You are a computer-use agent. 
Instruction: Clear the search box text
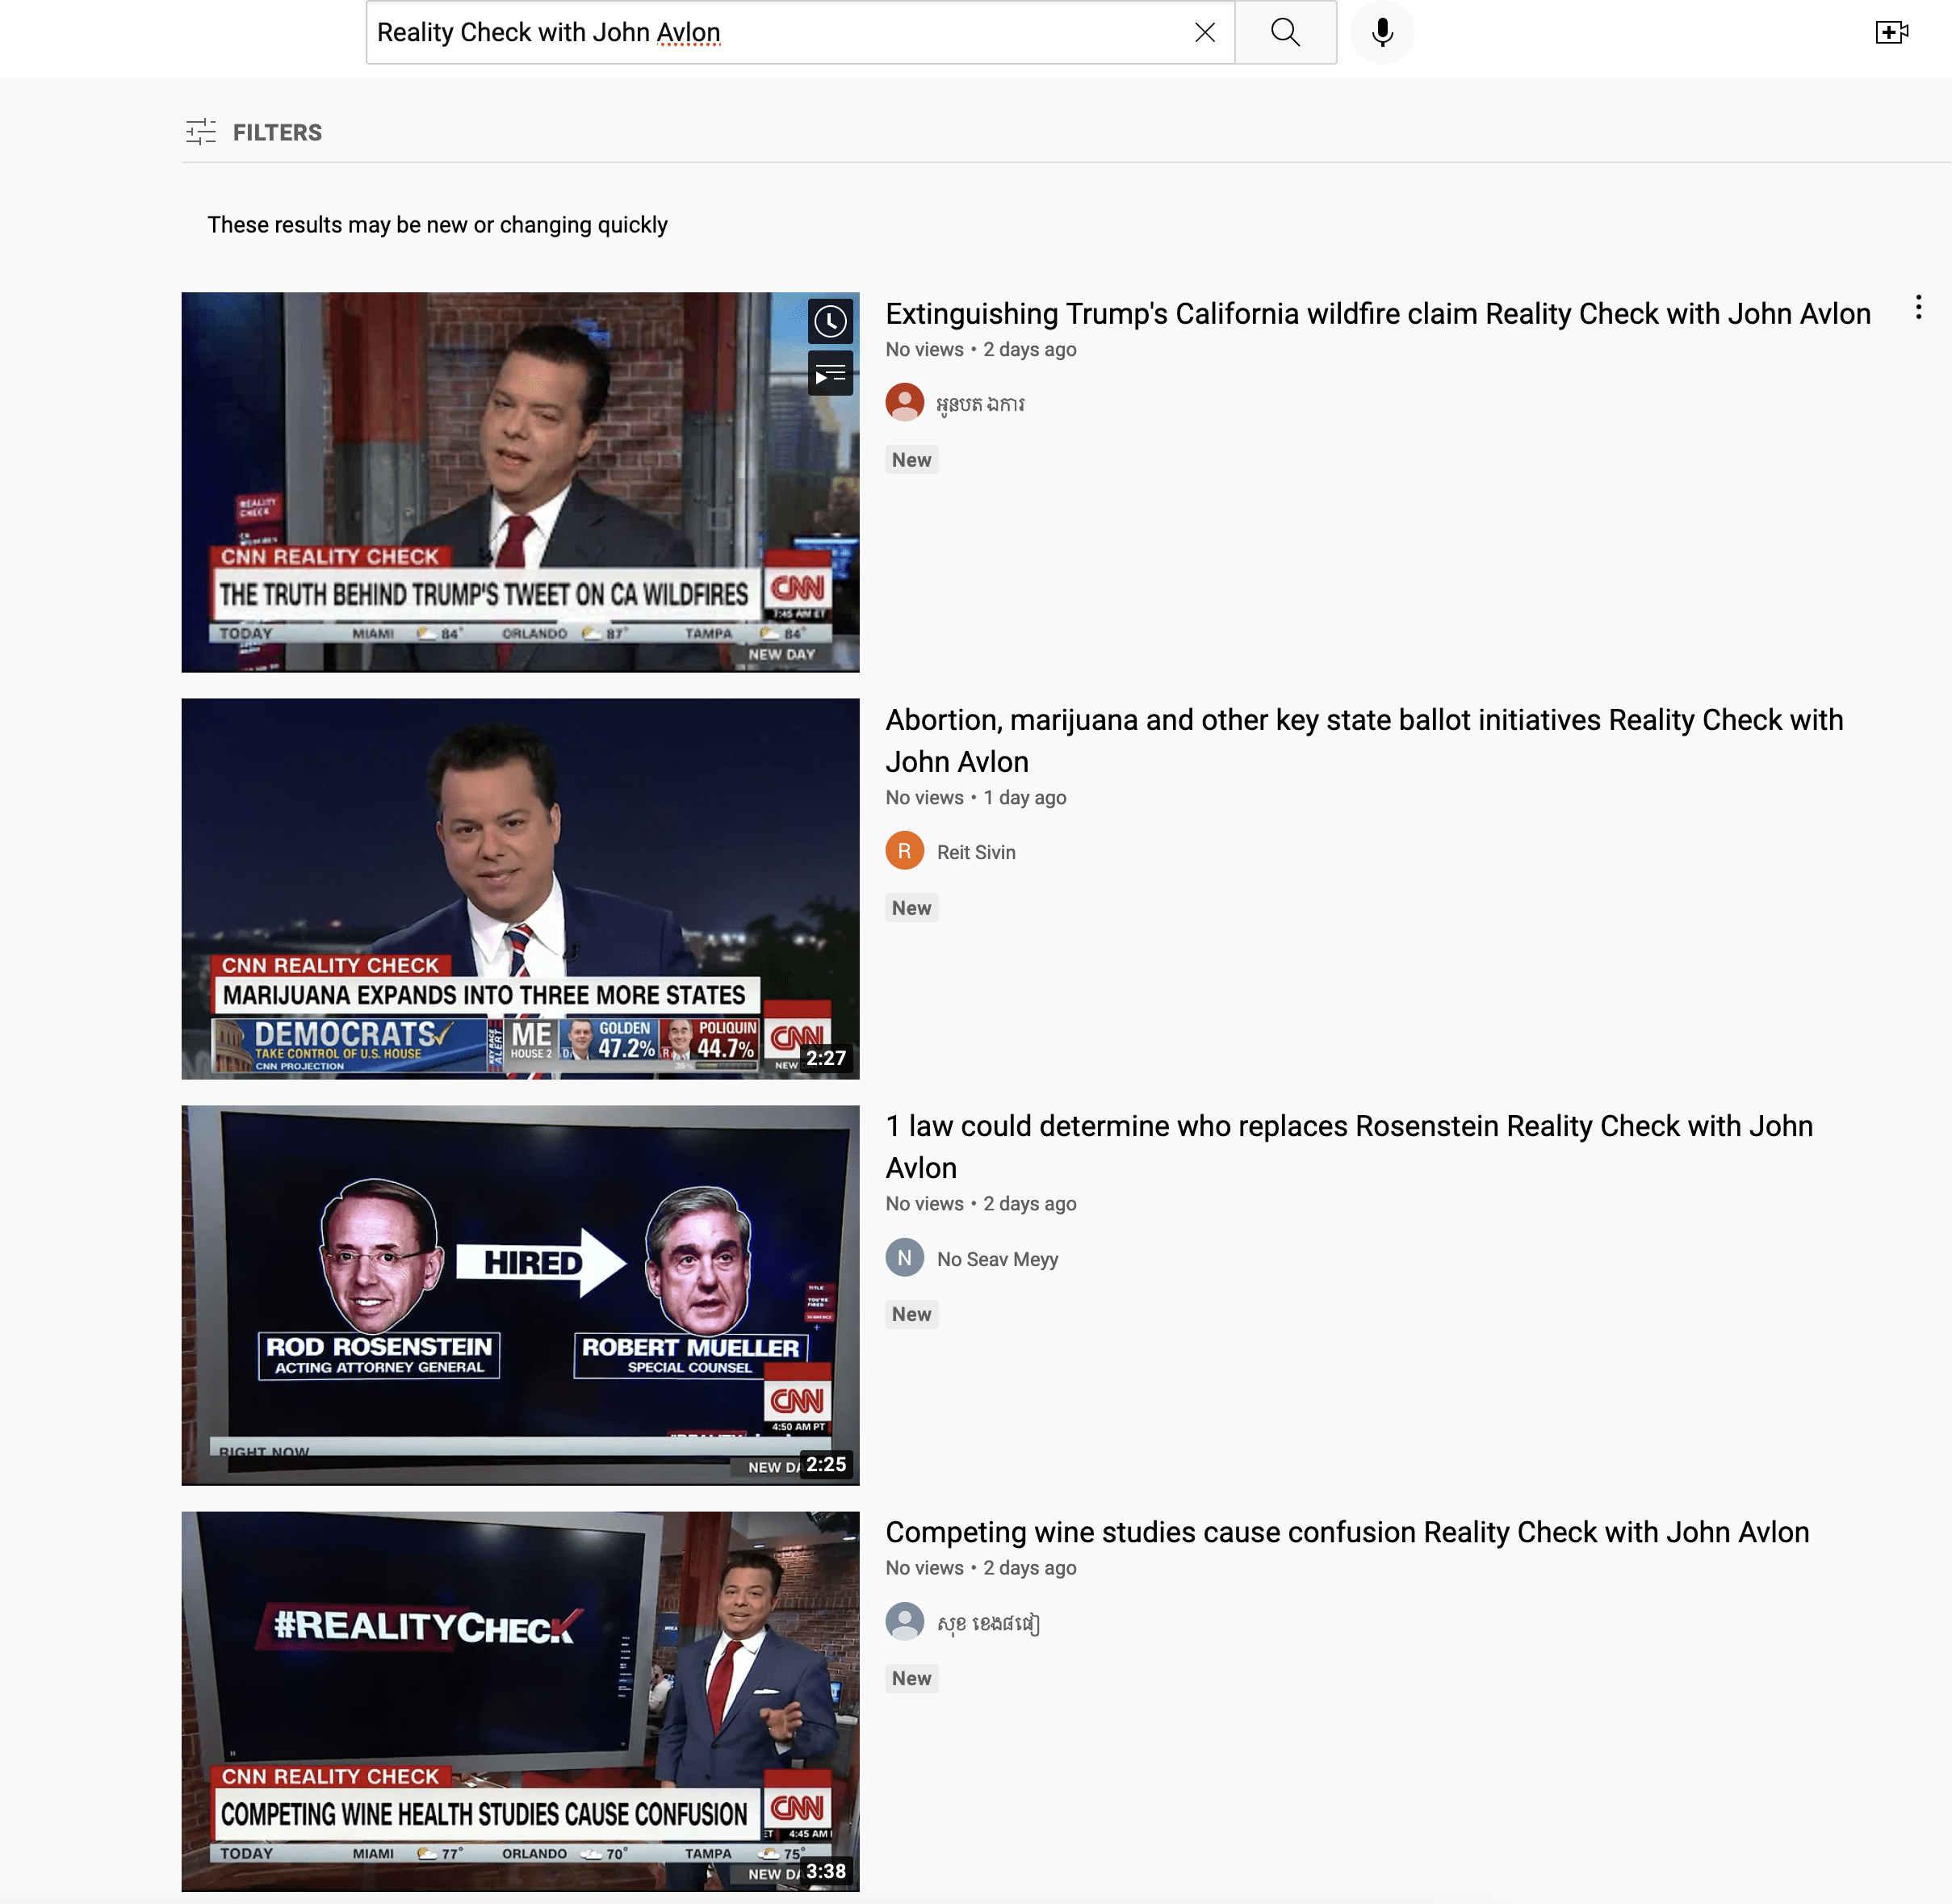1205,33
